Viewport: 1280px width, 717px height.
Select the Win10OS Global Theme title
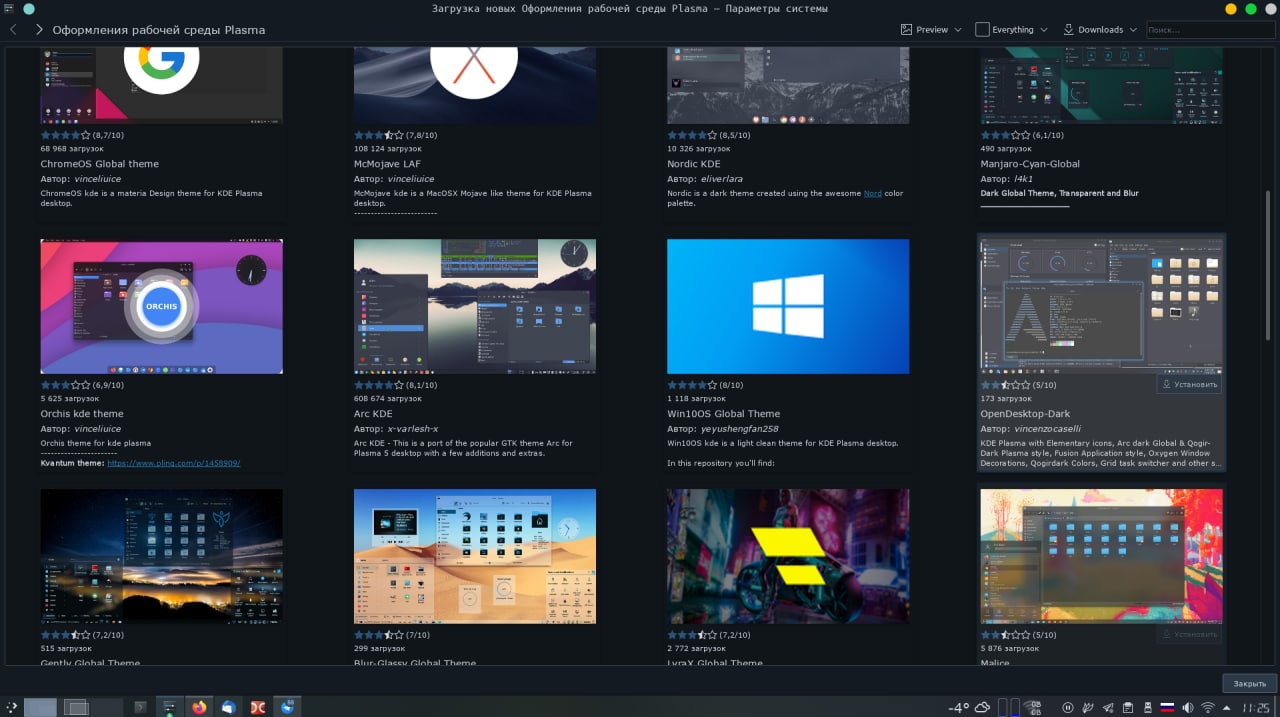click(x=723, y=413)
